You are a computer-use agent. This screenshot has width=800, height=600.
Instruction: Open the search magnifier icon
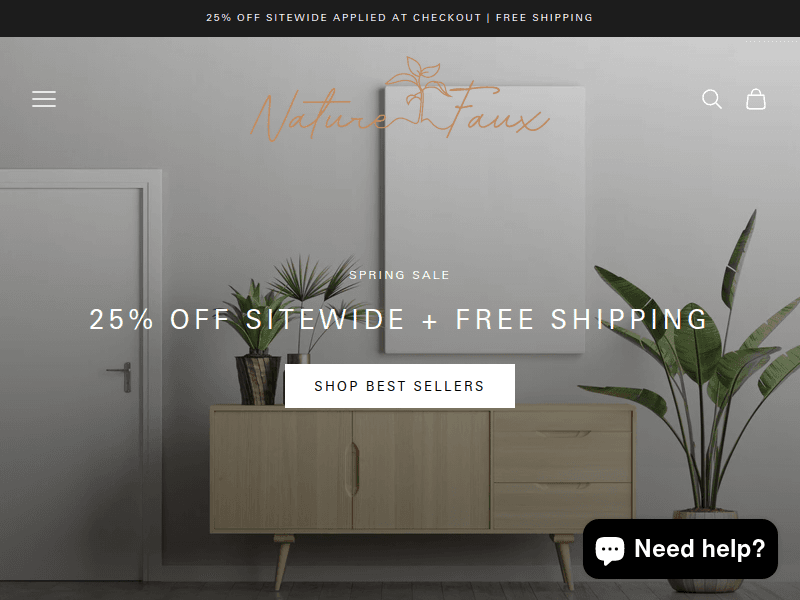[x=712, y=99]
